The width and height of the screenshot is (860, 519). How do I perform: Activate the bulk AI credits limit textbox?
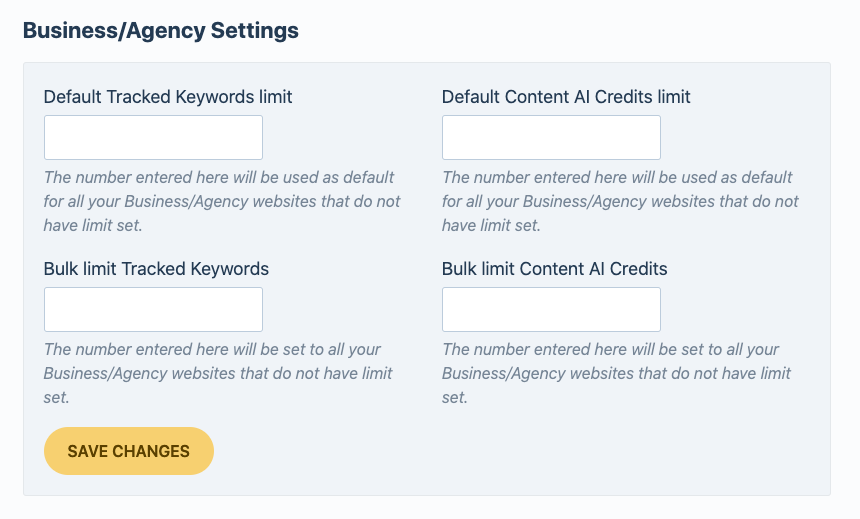551,309
